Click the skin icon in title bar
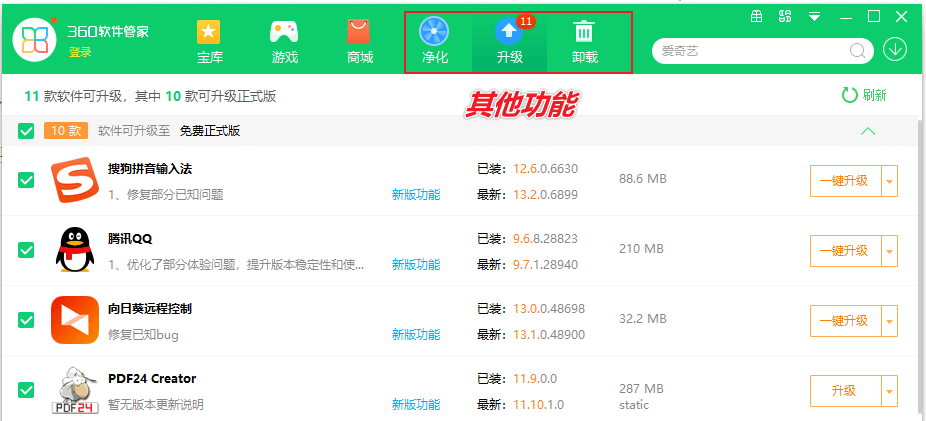Image resolution: width=926 pixels, height=421 pixels. pos(785,16)
